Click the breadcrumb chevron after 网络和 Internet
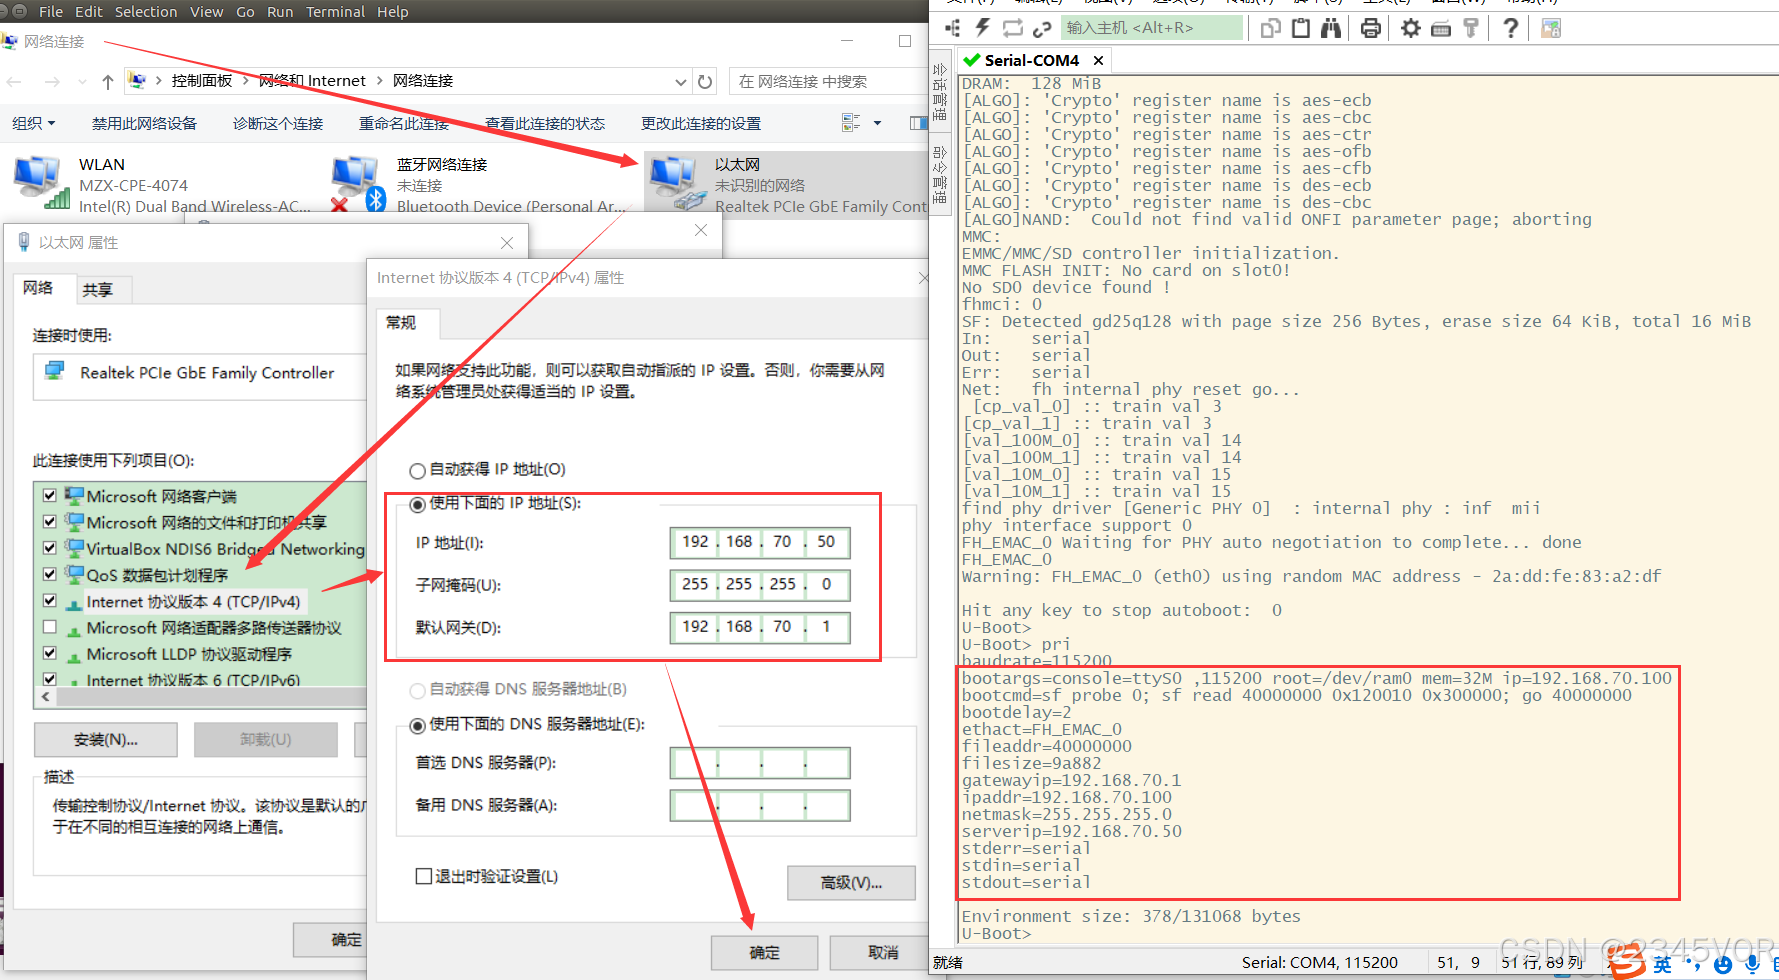 tap(380, 80)
